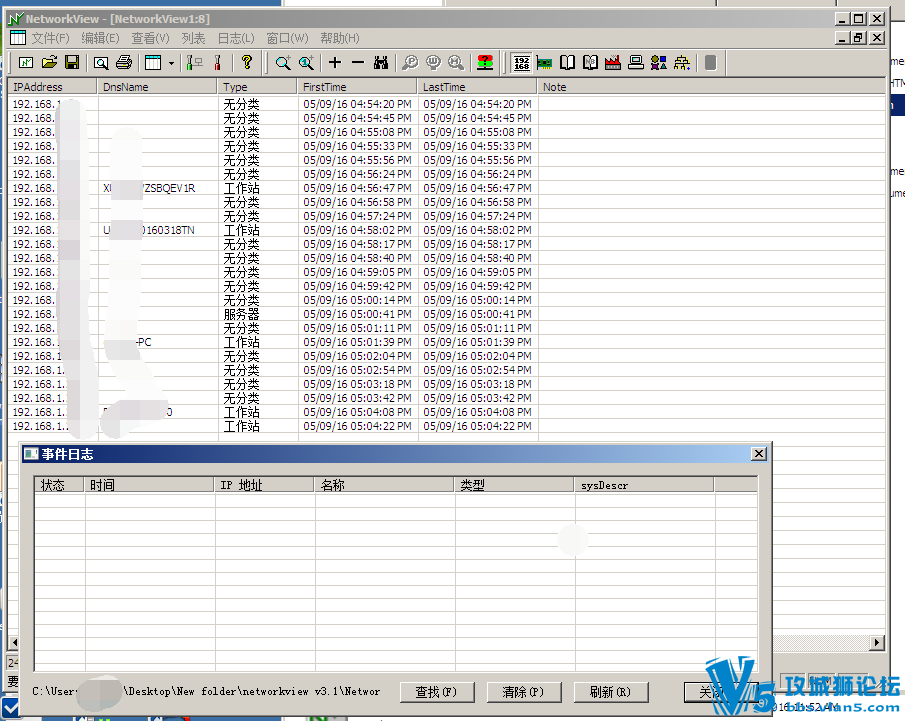This screenshot has width=905, height=721.
Task: Click the 时间 column header in event log
Action: [150, 485]
